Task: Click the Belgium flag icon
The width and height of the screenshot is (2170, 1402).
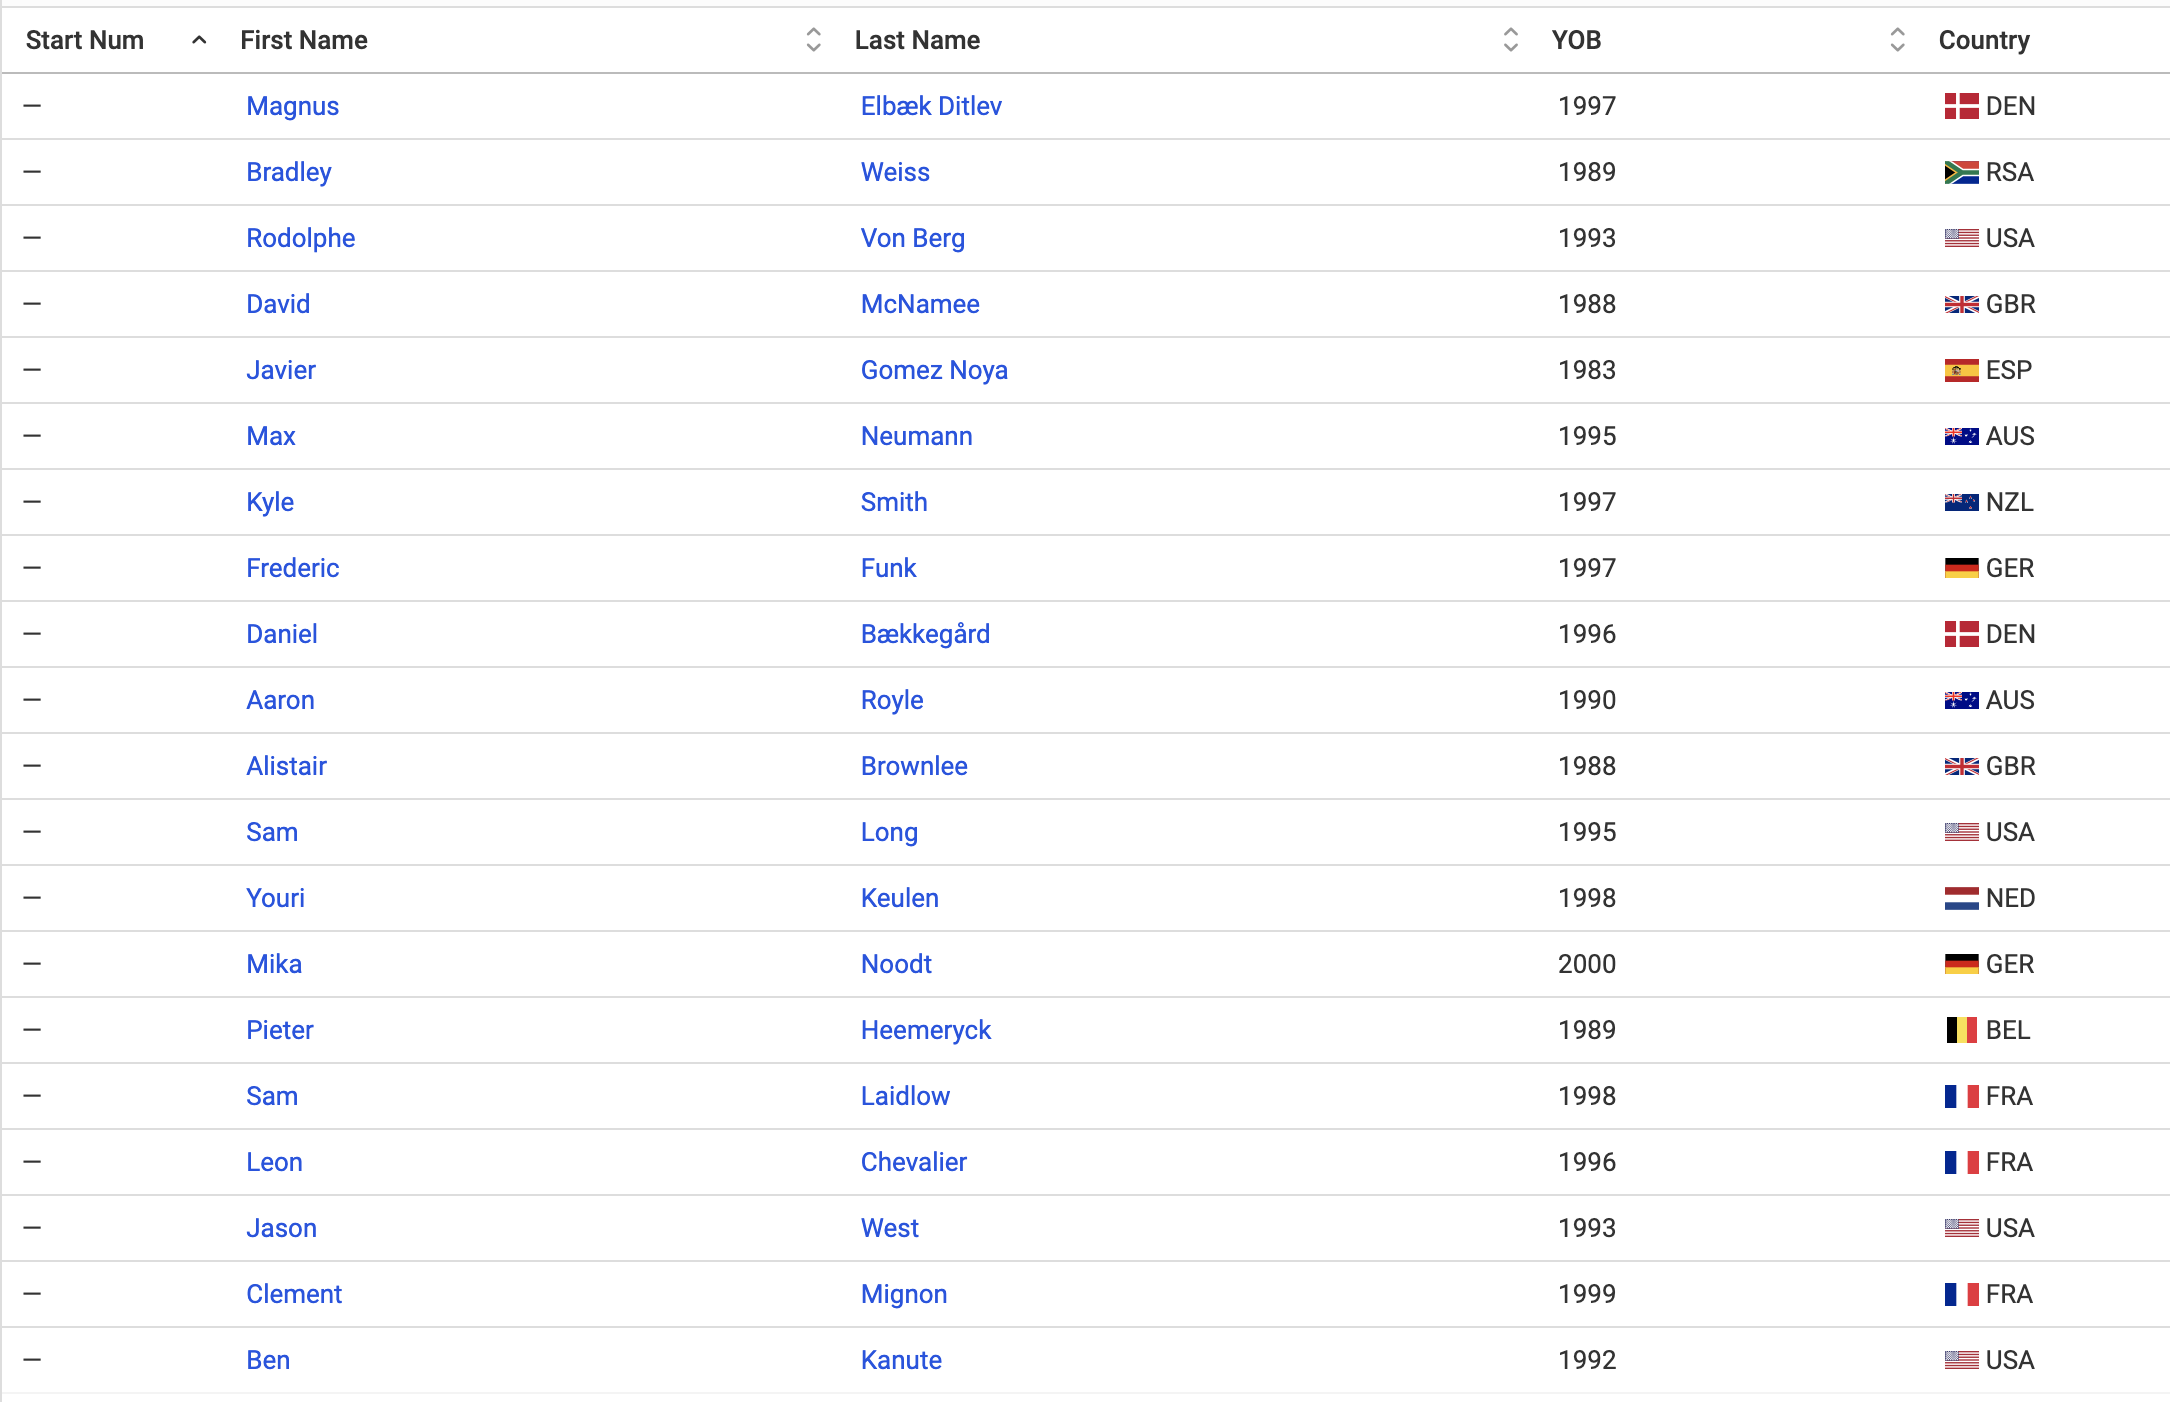Action: pyautogui.click(x=1960, y=1030)
